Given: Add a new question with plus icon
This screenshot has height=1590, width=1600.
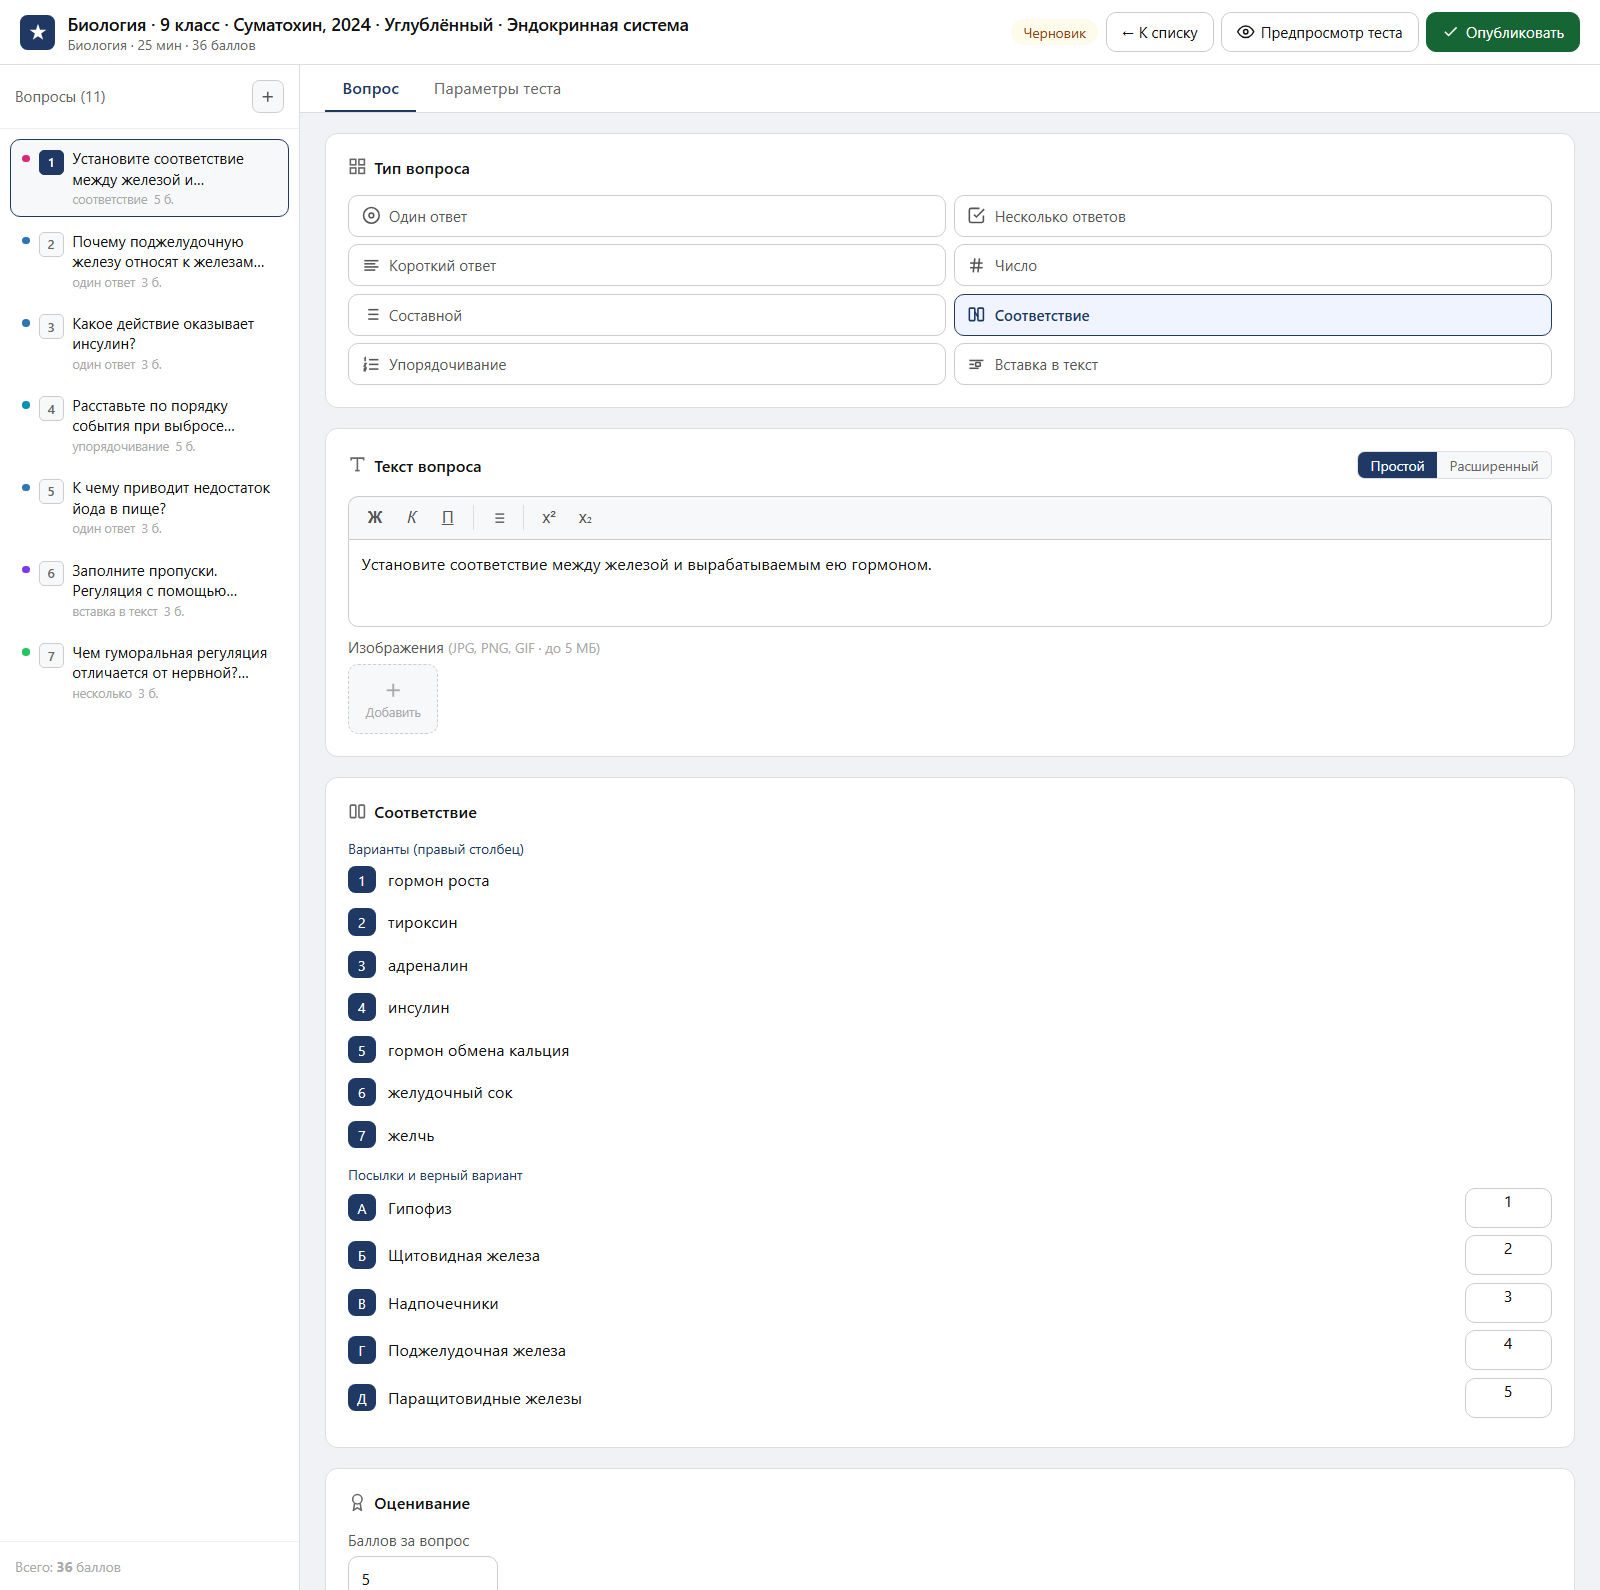Looking at the screenshot, I should click(267, 97).
